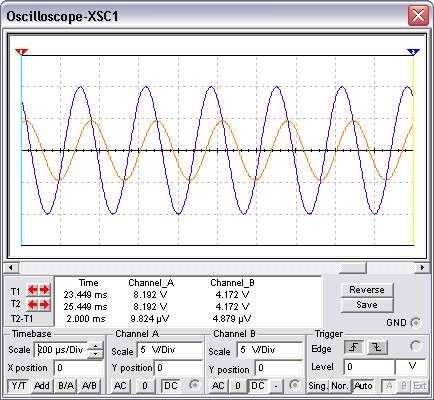Viewport: 434px width, 400px height.
Task: Switch display mode to B/A
Action: click(66, 386)
